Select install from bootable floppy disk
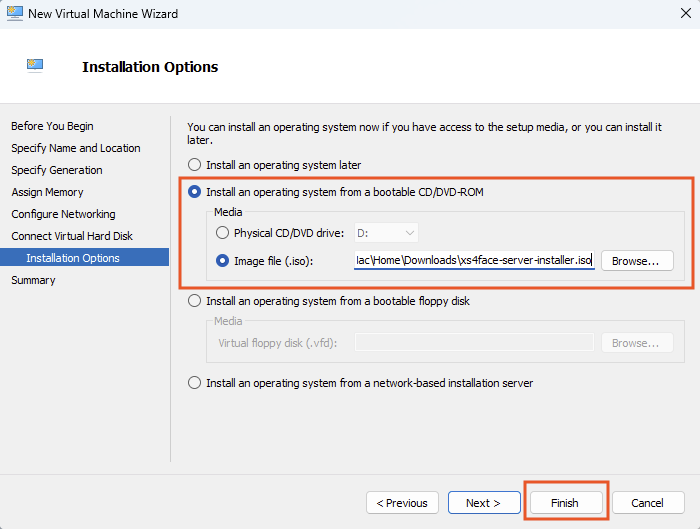 [194, 301]
